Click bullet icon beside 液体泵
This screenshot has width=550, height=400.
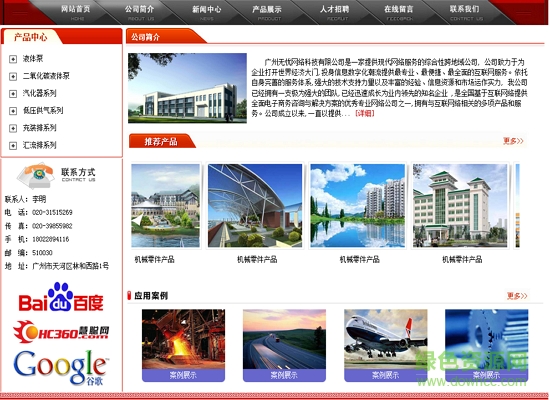point(13,59)
